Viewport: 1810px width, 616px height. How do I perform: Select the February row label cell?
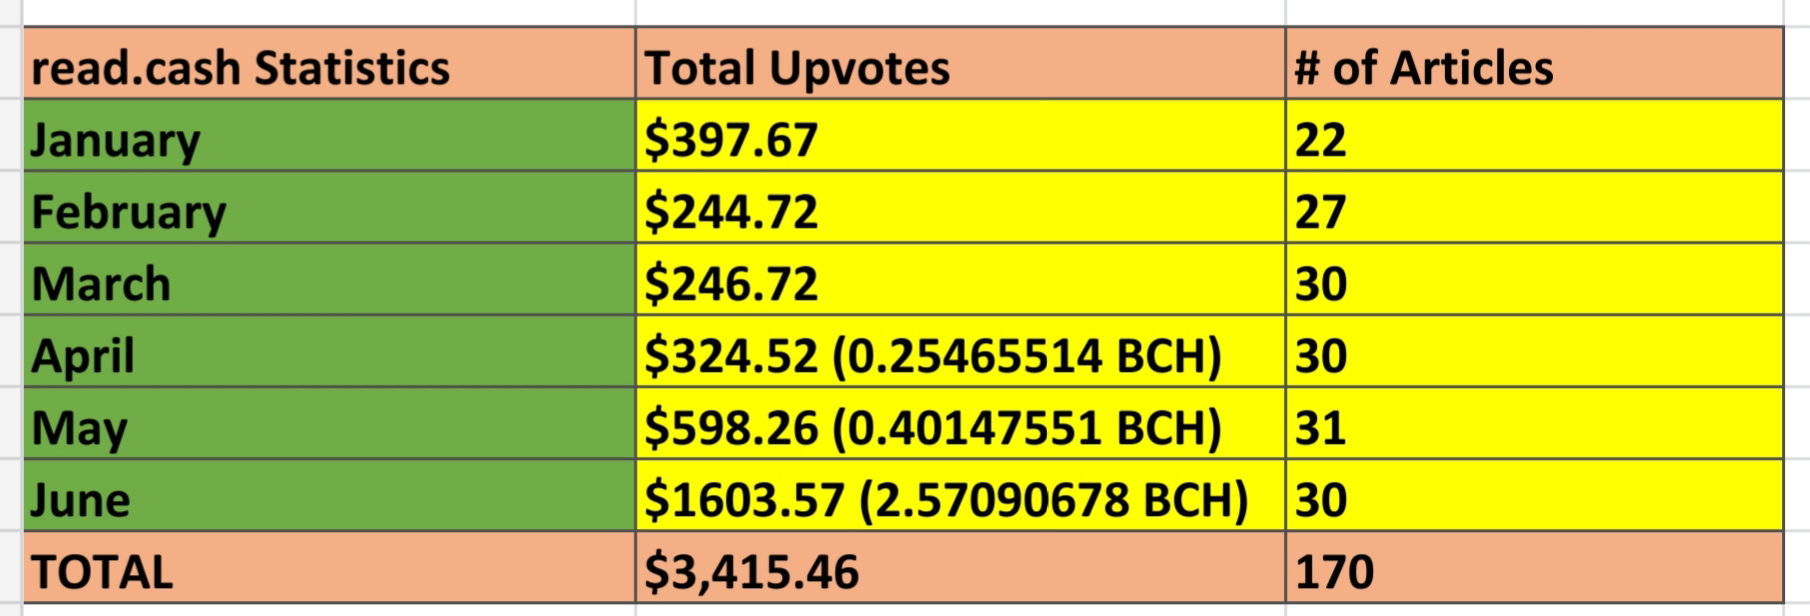pos(329,207)
